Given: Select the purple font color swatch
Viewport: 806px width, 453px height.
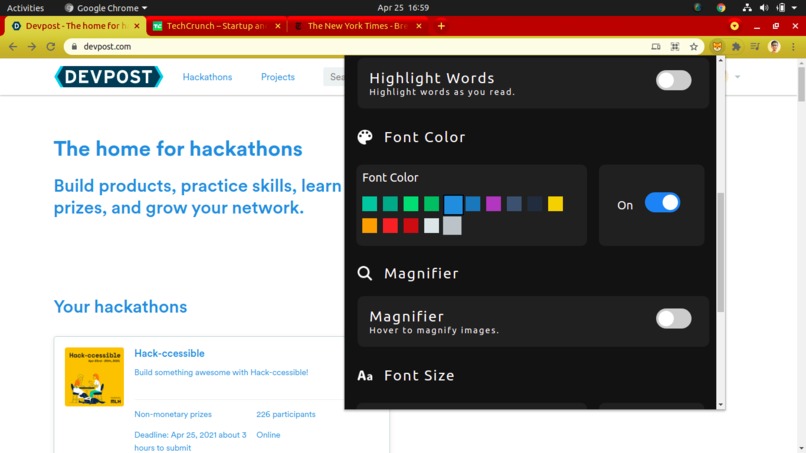Looking at the screenshot, I should pyautogui.click(x=493, y=204).
